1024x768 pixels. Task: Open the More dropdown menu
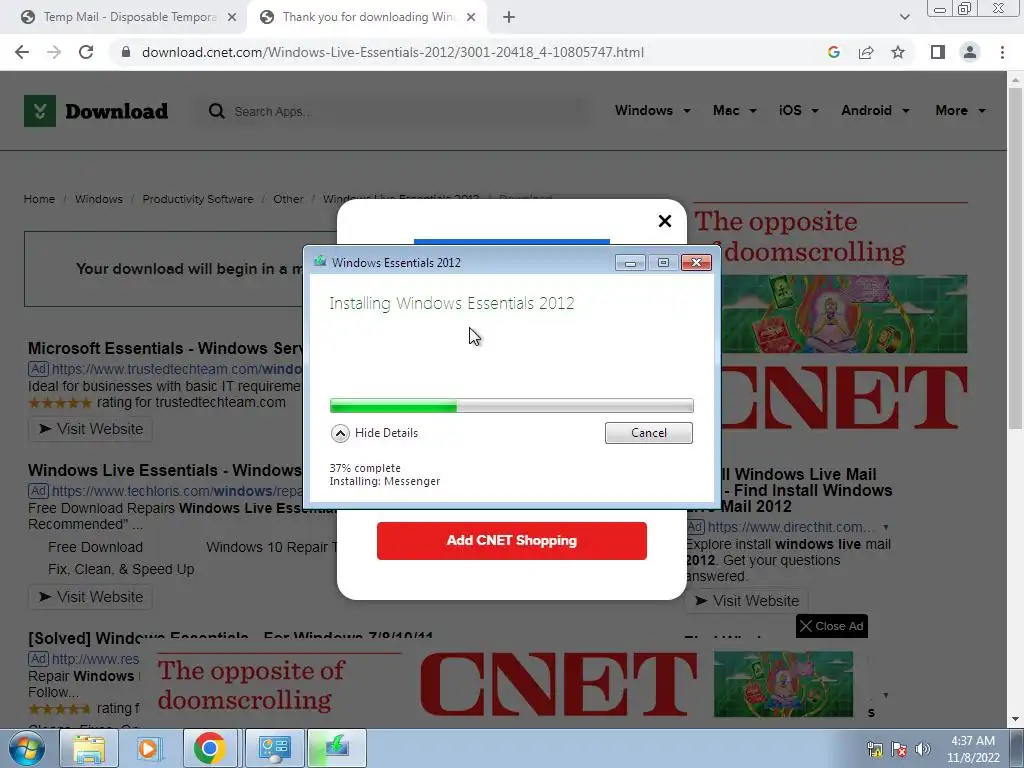(x=961, y=110)
